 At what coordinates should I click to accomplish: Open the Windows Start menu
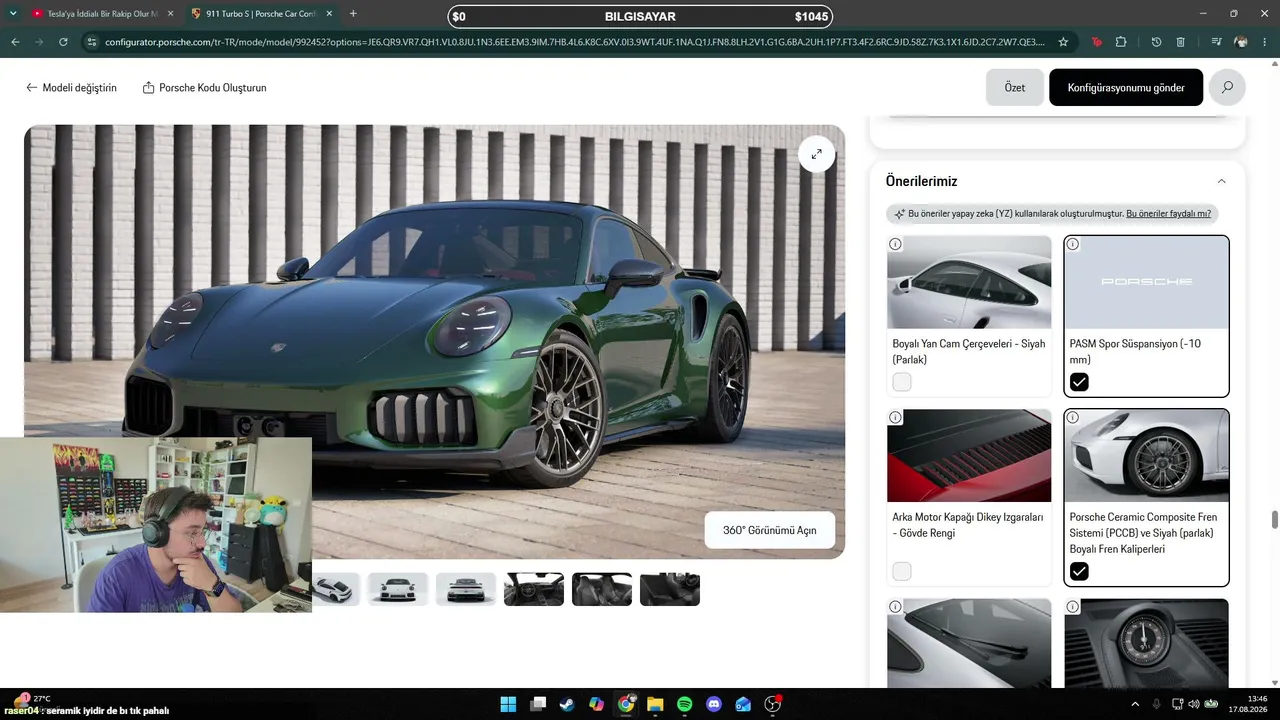pos(508,704)
